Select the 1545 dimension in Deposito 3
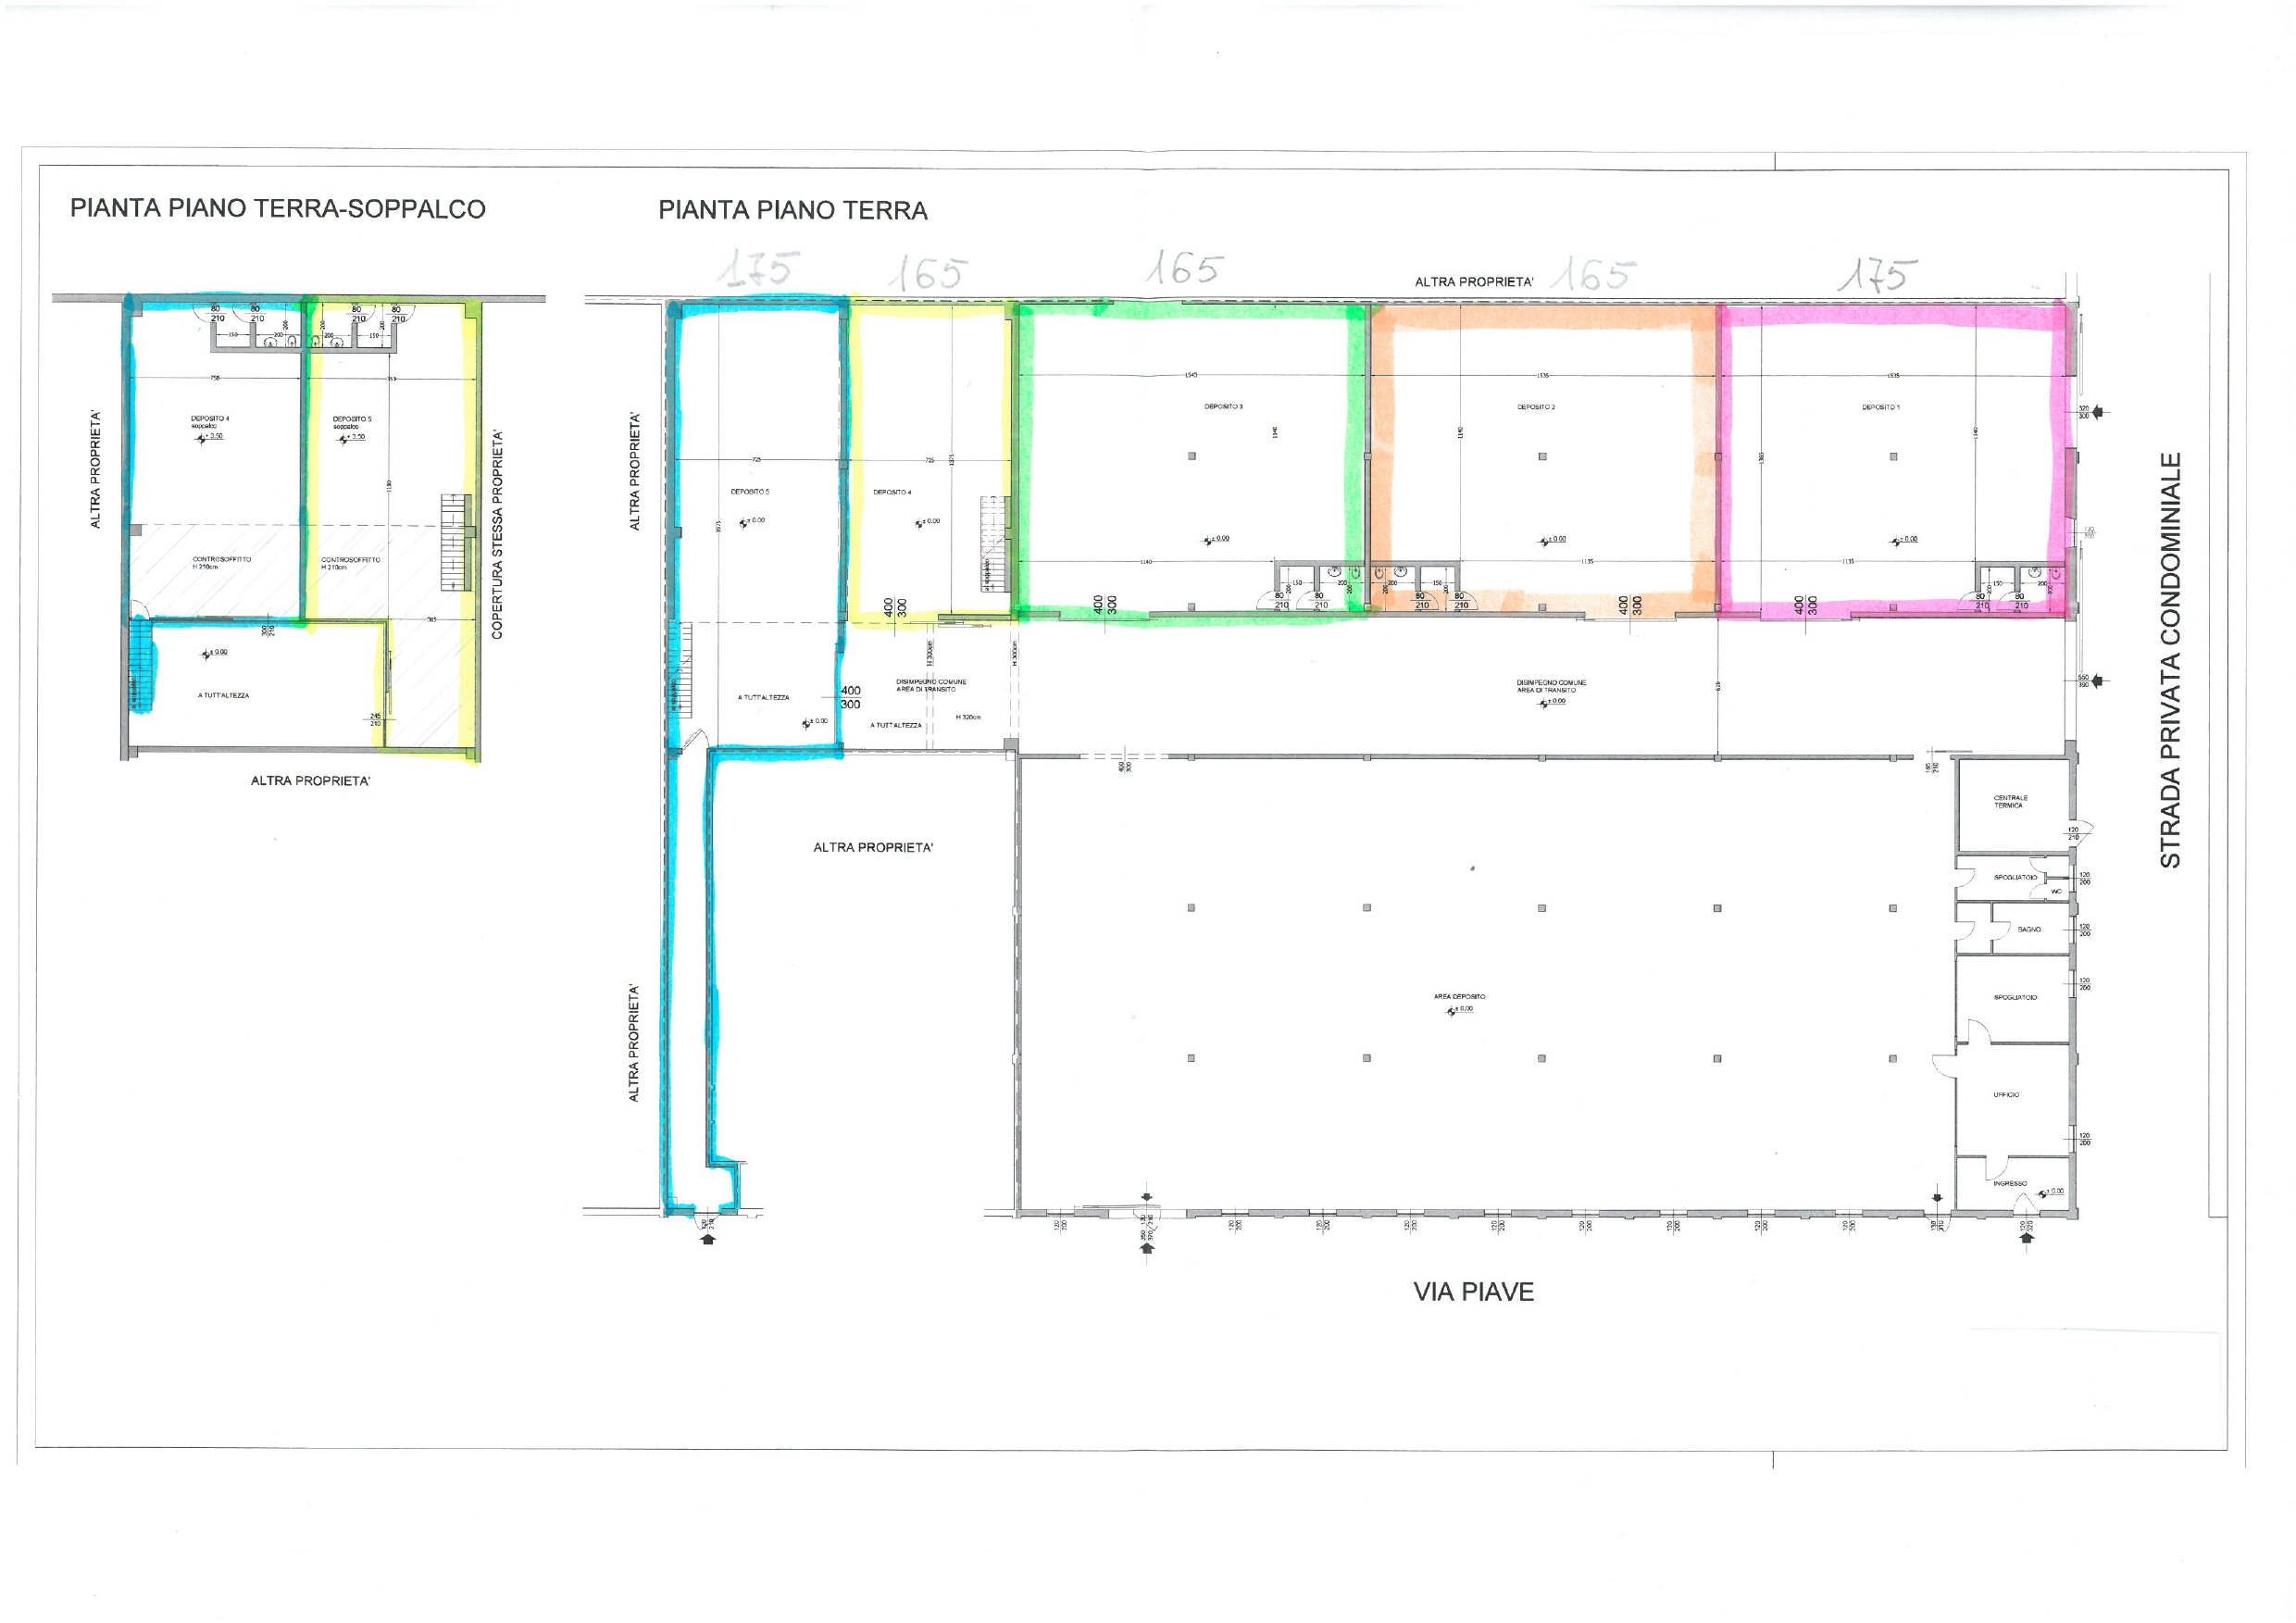Viewport: 2296px width, 1623px height. coord(1191,375)
